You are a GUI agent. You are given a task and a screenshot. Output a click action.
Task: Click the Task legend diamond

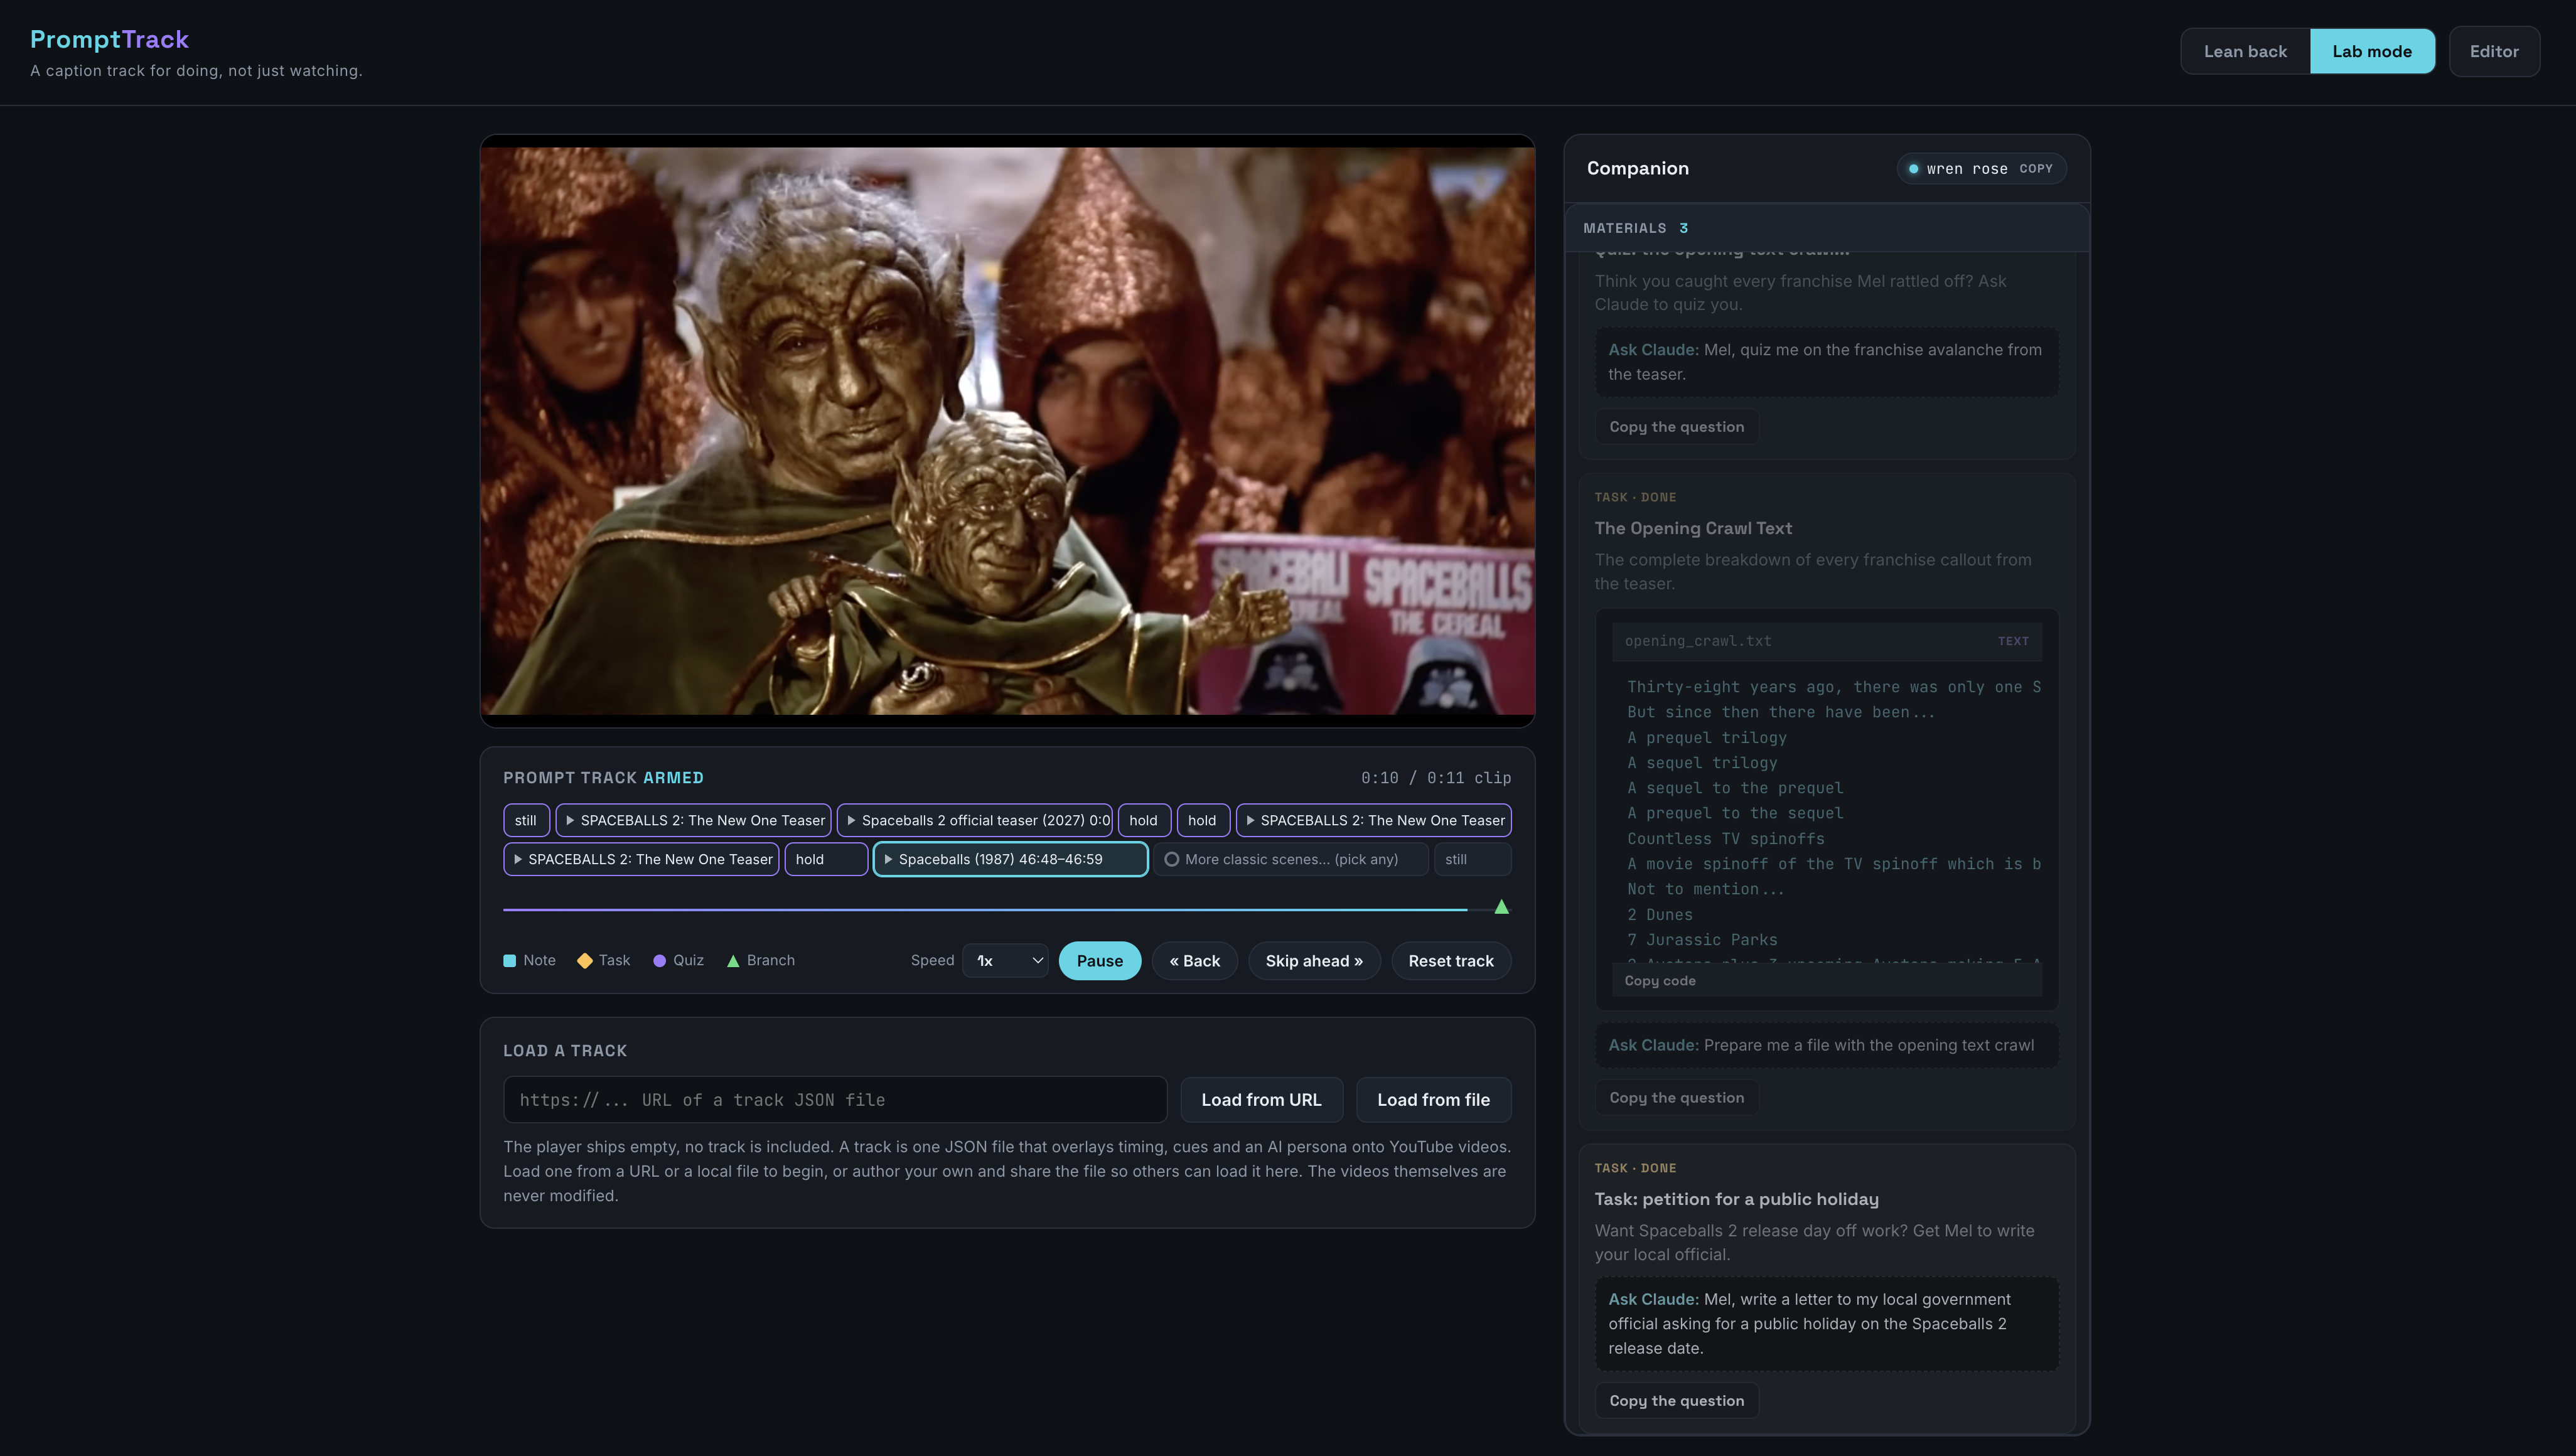coord(584,960)
